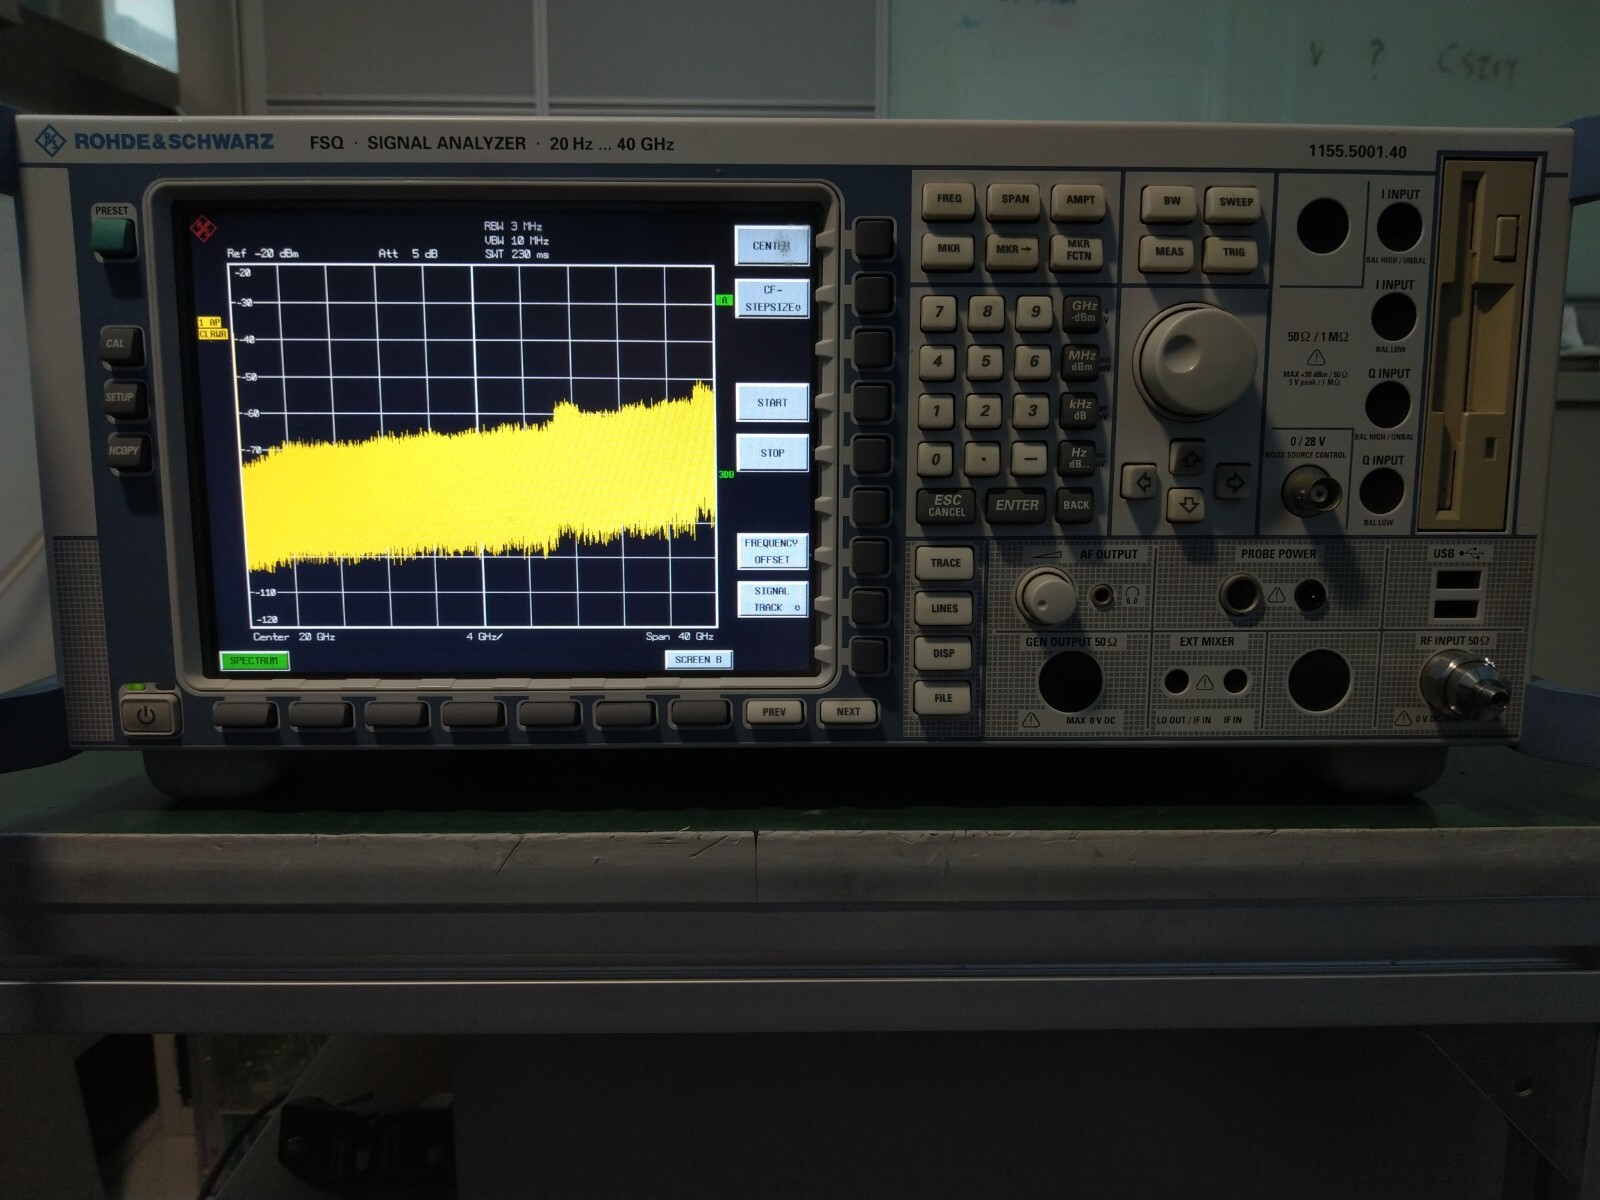Image resolution: width=1600 pixels, height=1200 pixels.
Task: Tap the kHz unit key
Action: pyautogui.click(x=1080, y=409)
